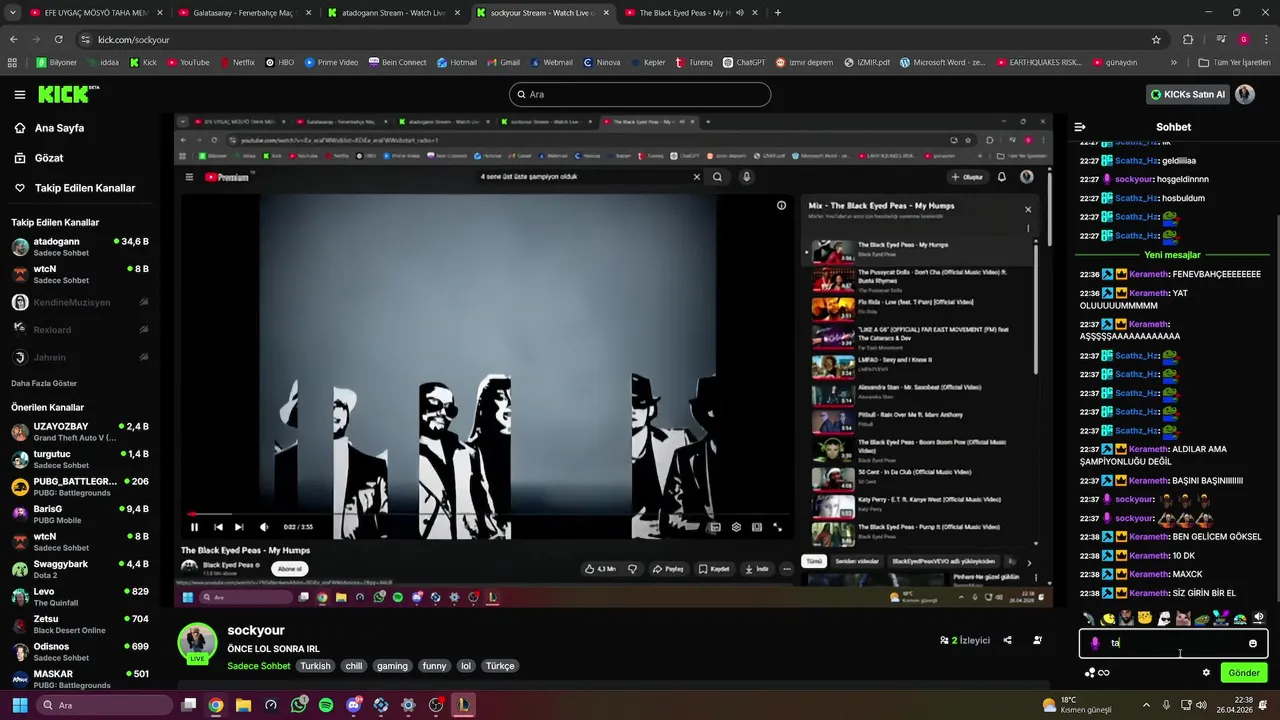The height and width of the screenshot is (720, 1280).
Task: Pick the ghost with sunglasses quick emote
Action: (1165, 619)
